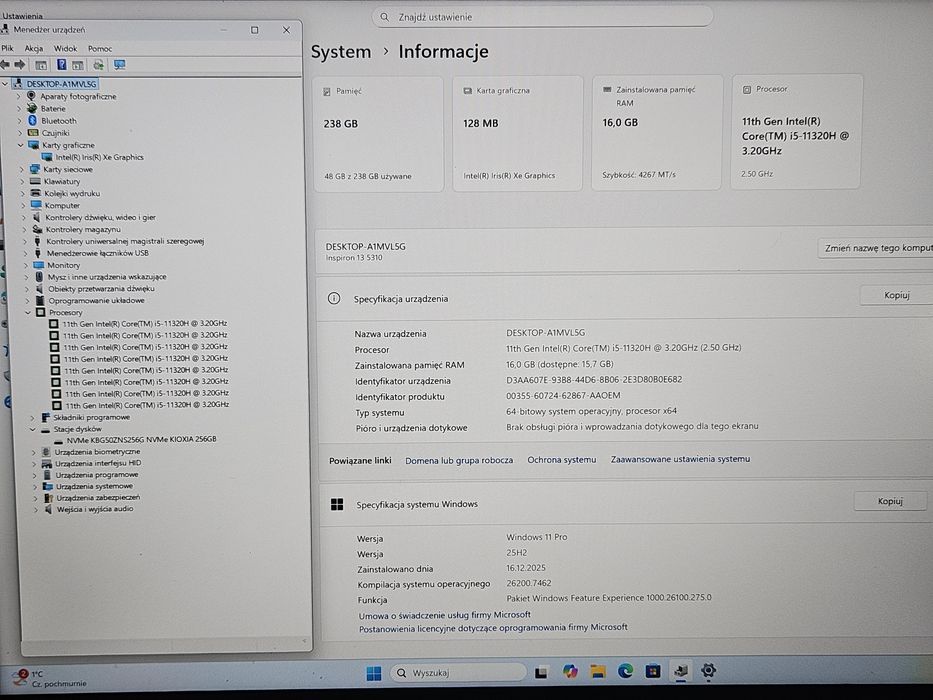Click the Pamięć 238 GB card

tap(378, 133)
